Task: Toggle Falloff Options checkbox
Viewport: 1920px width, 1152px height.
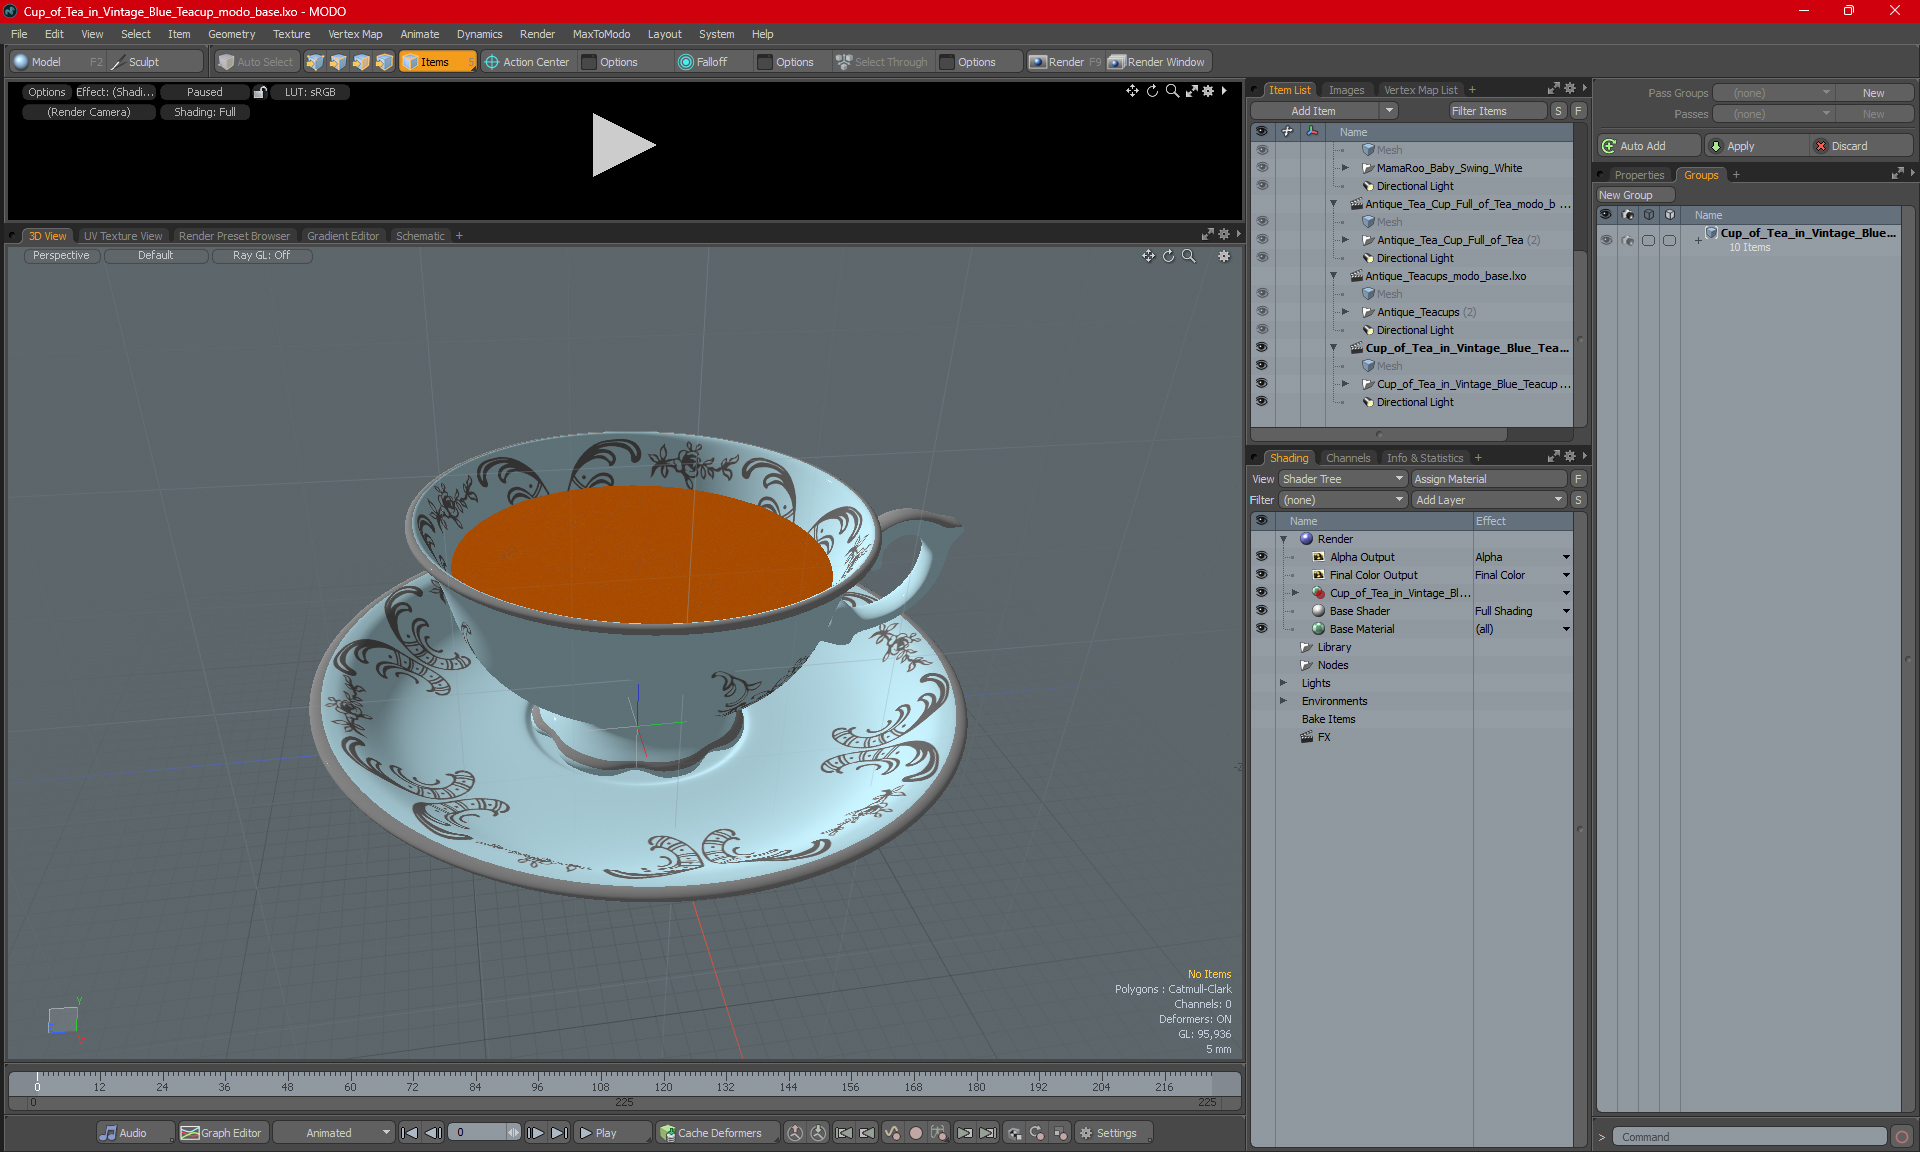Action: (x=765, y=62)
